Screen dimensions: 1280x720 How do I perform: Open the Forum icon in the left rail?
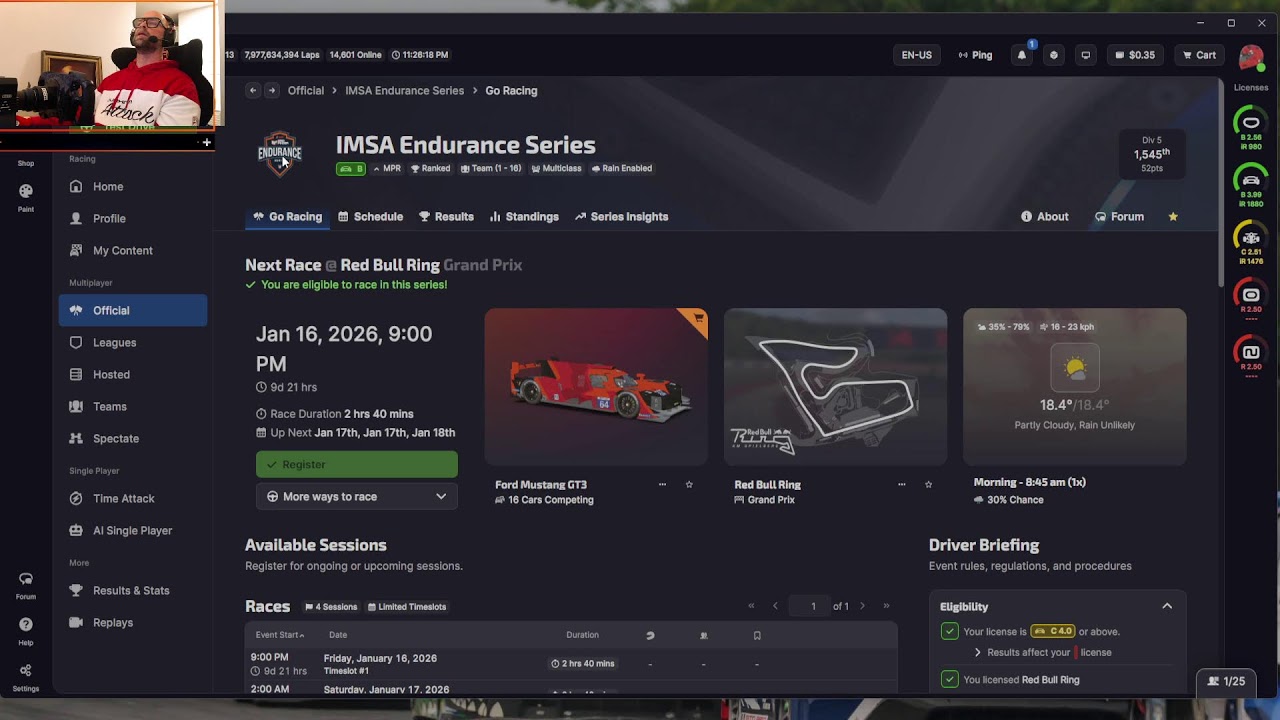pyautogui.click(x=26, y=585)
